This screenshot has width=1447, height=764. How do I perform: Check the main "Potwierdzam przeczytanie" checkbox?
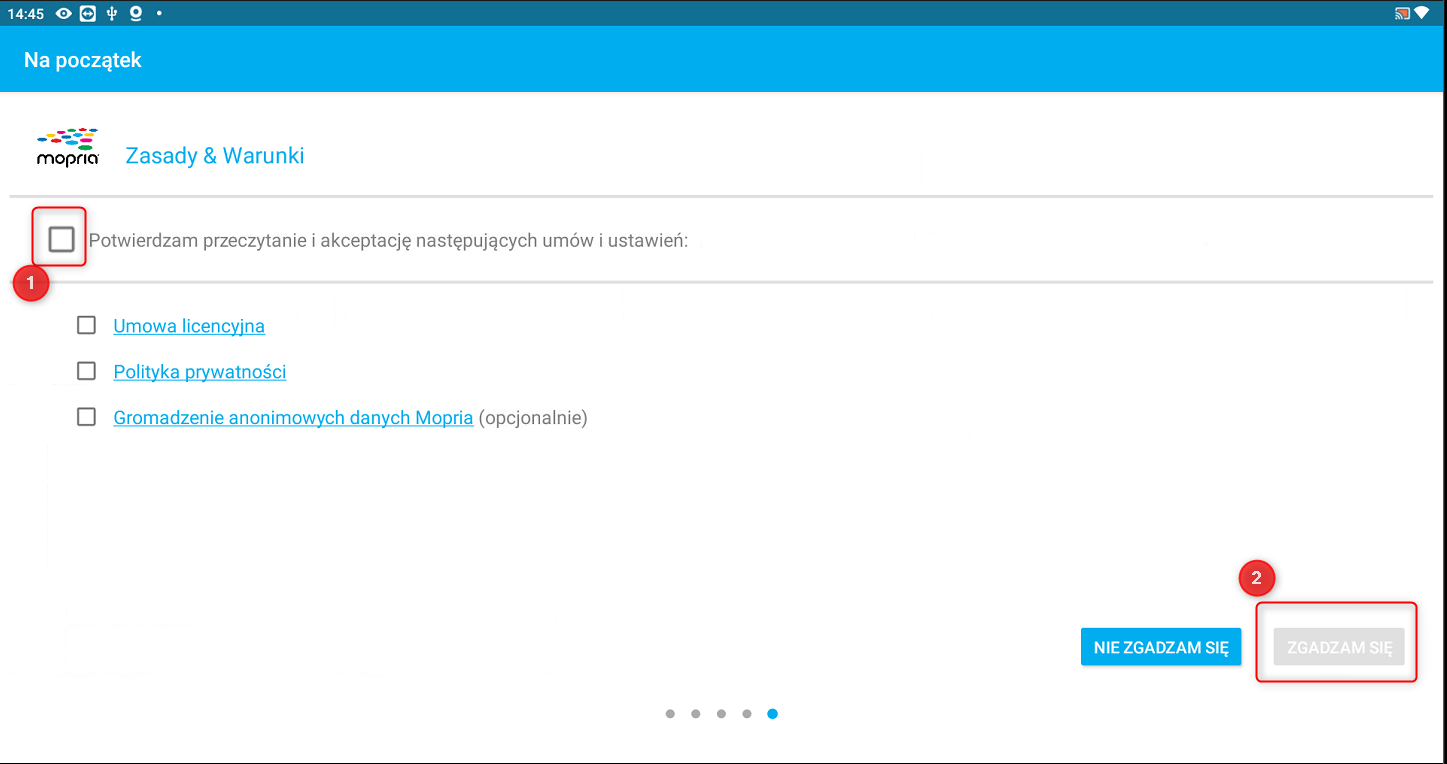pos(61,239)
